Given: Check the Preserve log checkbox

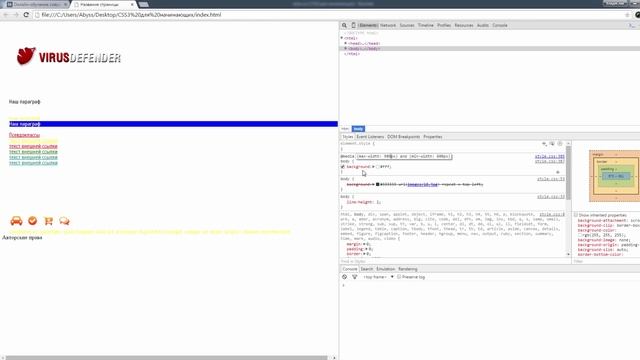Looking at the screenshot, I should pyautogui.click(x=399, y=277).
